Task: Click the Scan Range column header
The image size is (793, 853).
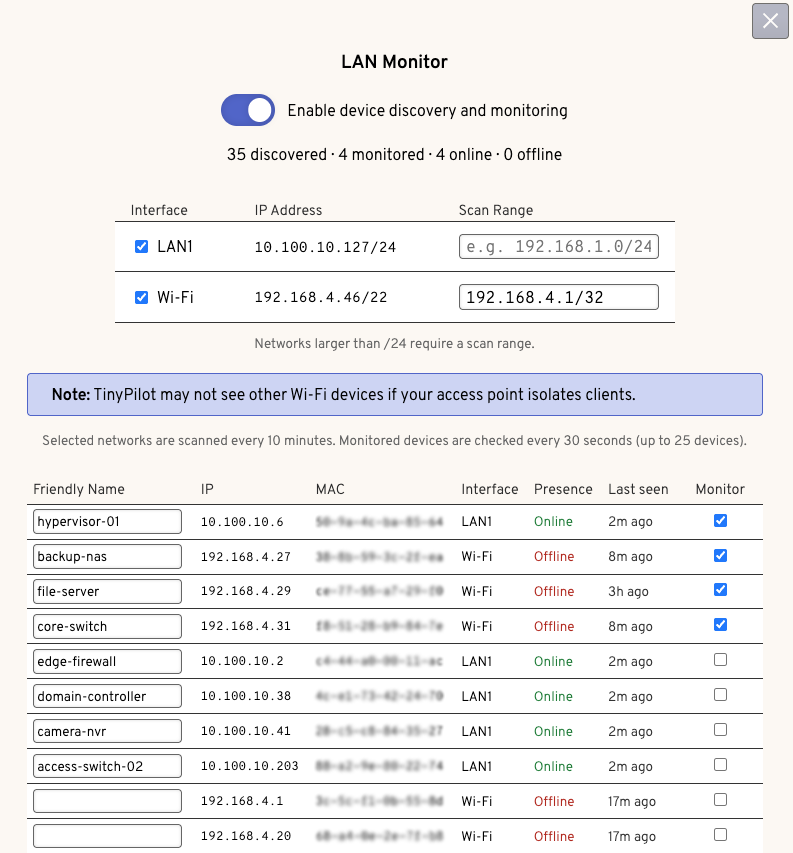Action: (x=495, y=210)
